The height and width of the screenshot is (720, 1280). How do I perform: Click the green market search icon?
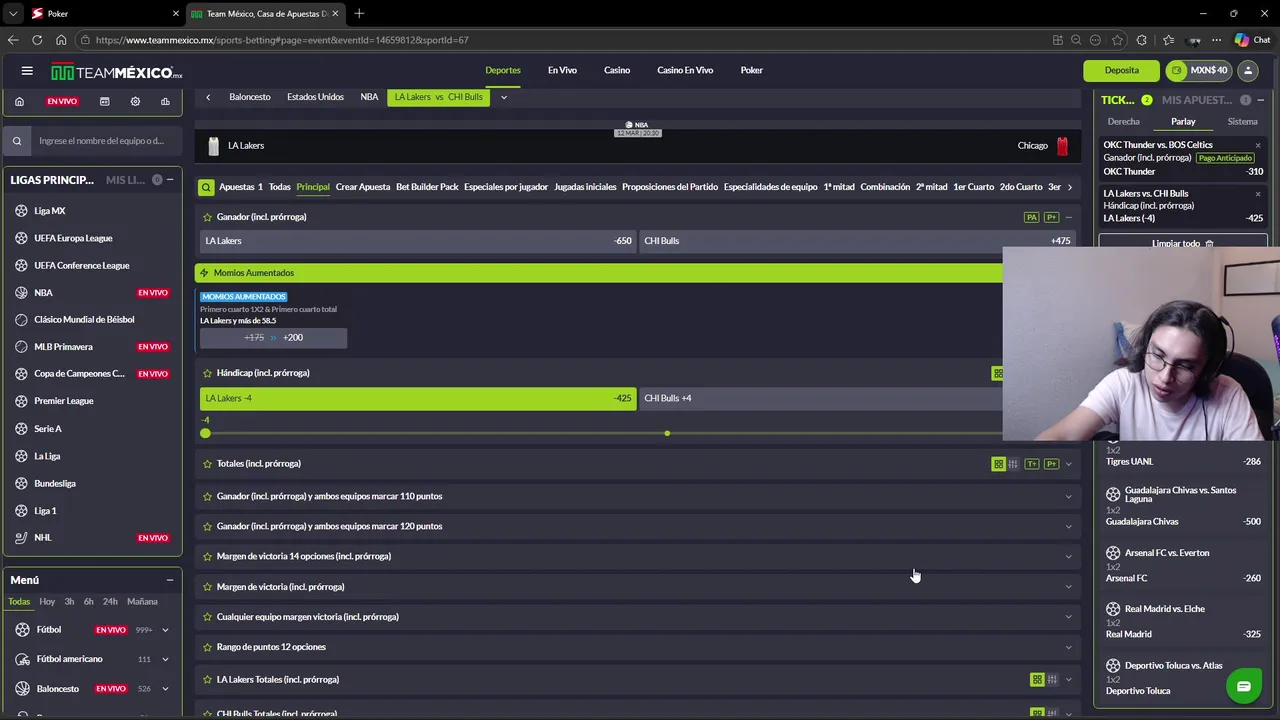[206, 187]
